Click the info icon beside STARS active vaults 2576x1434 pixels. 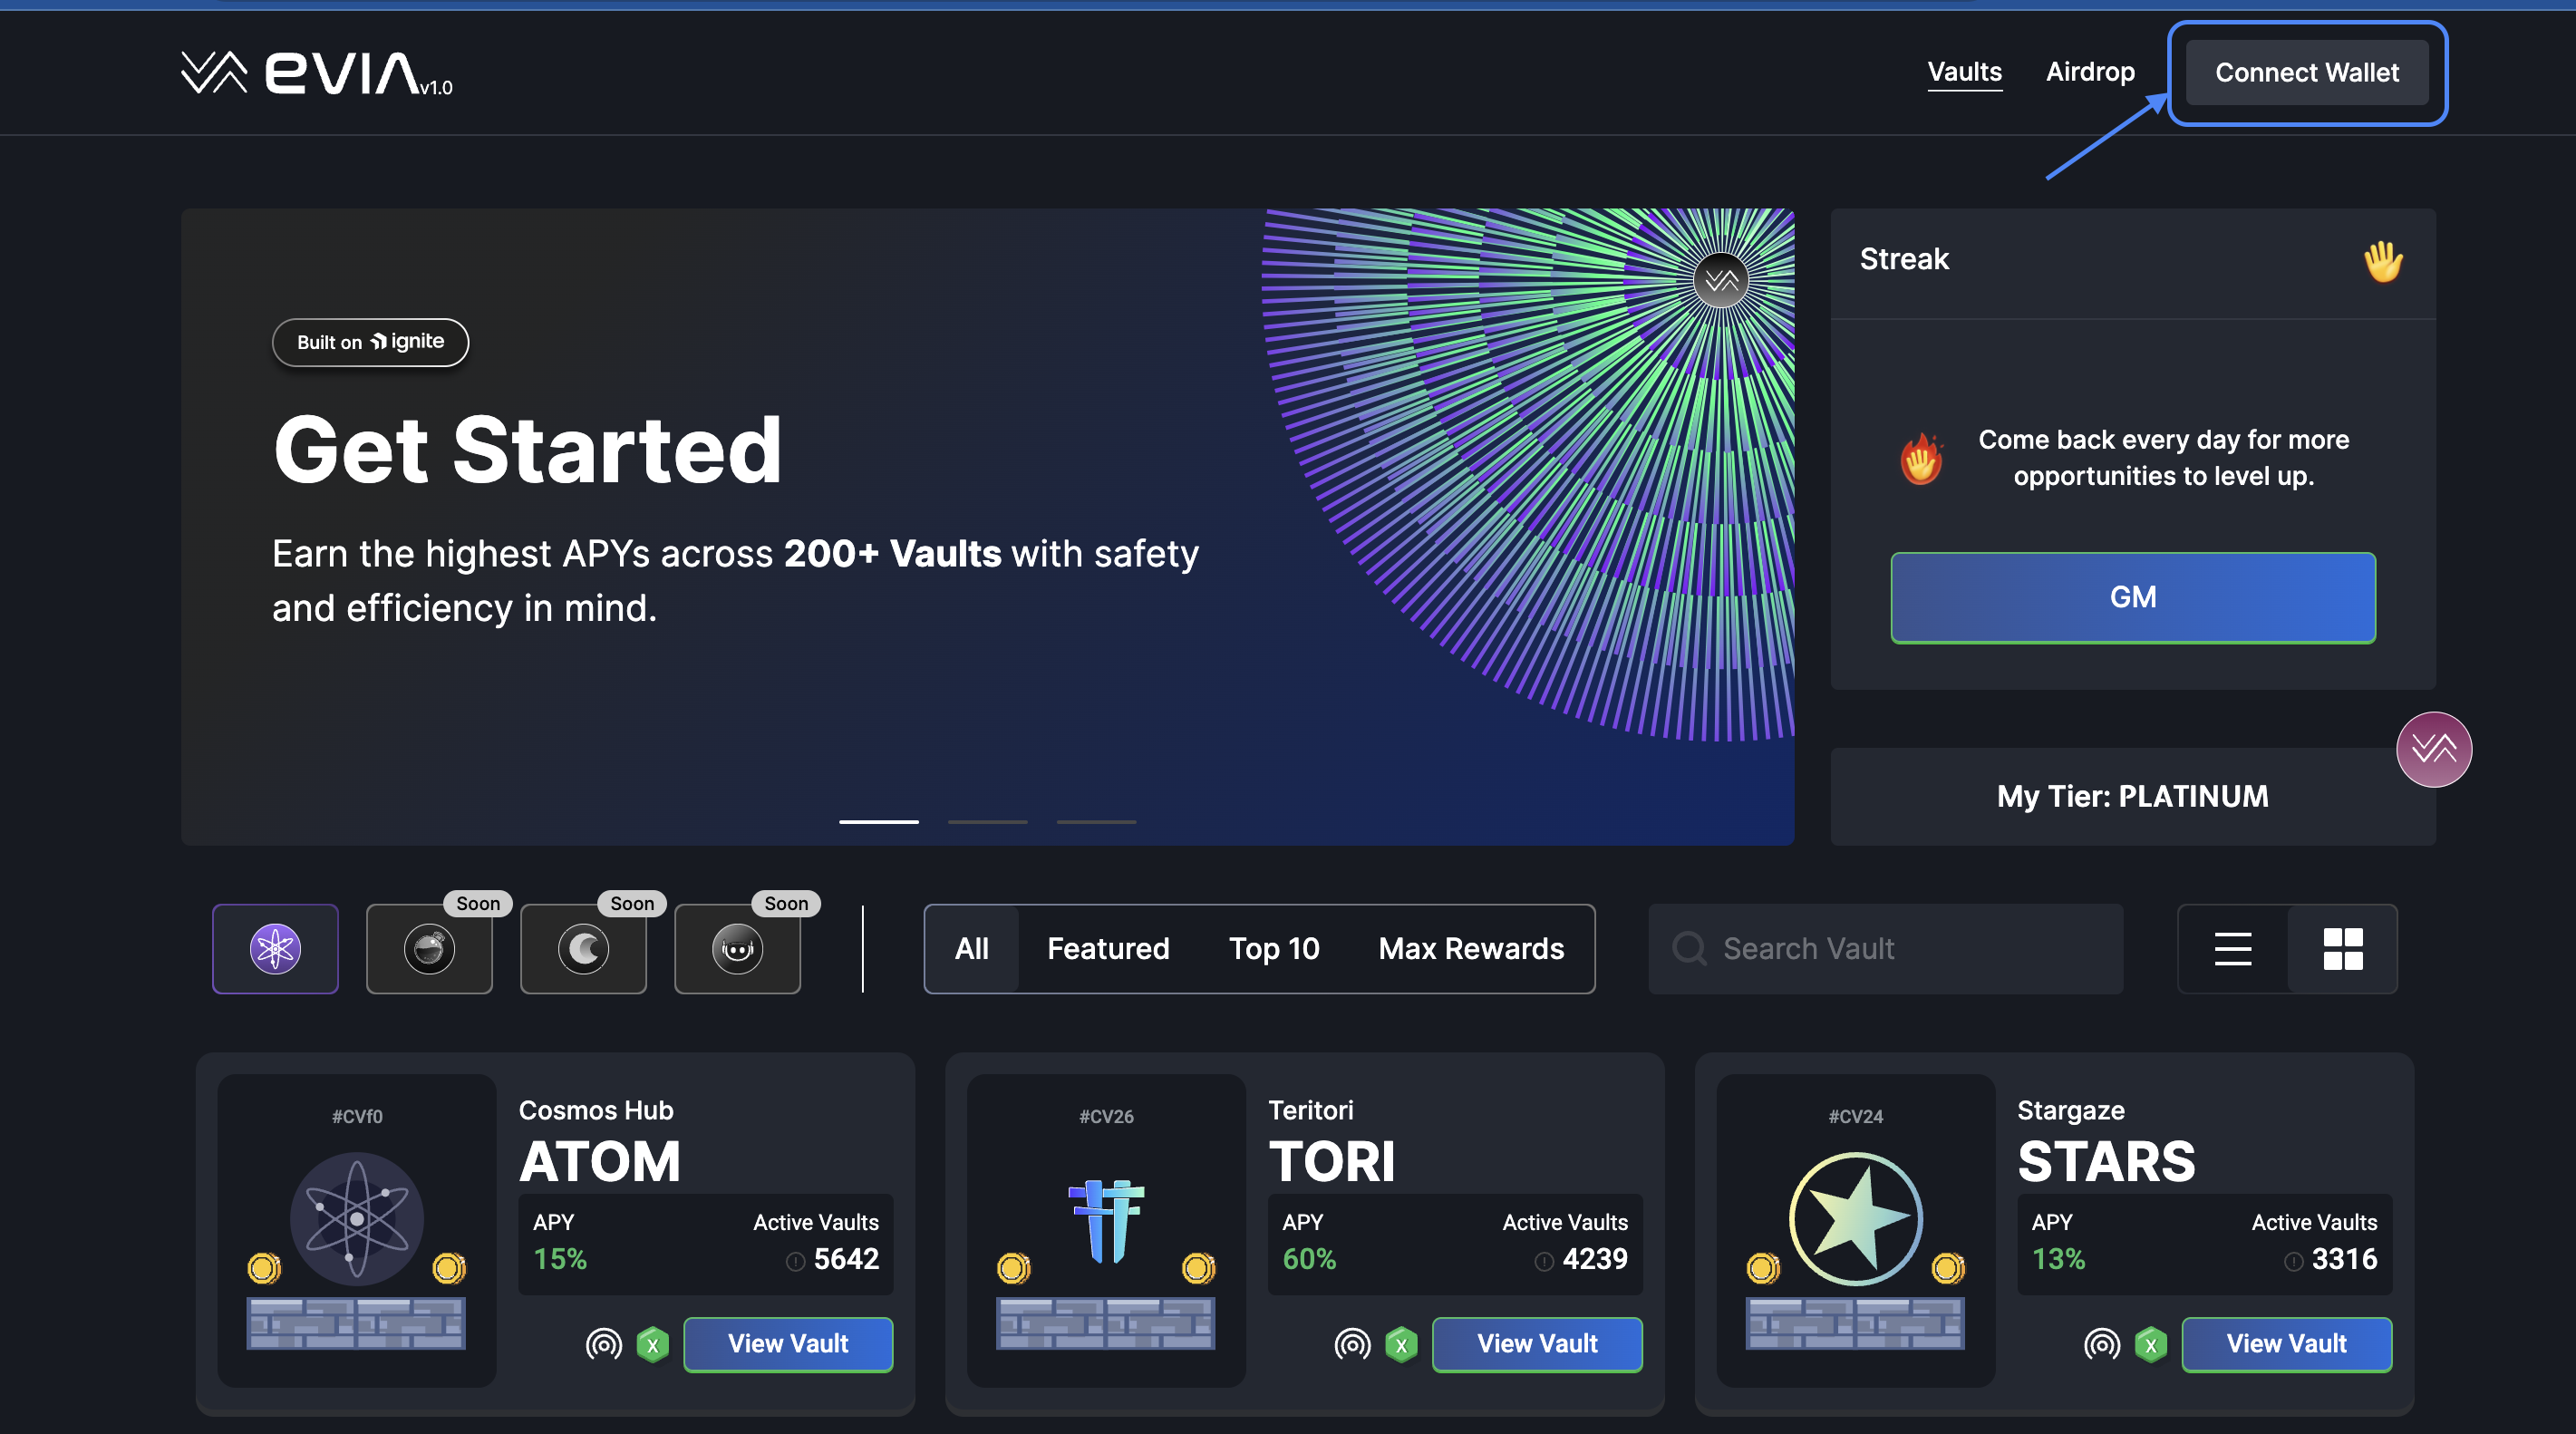pos(2293,1261)
